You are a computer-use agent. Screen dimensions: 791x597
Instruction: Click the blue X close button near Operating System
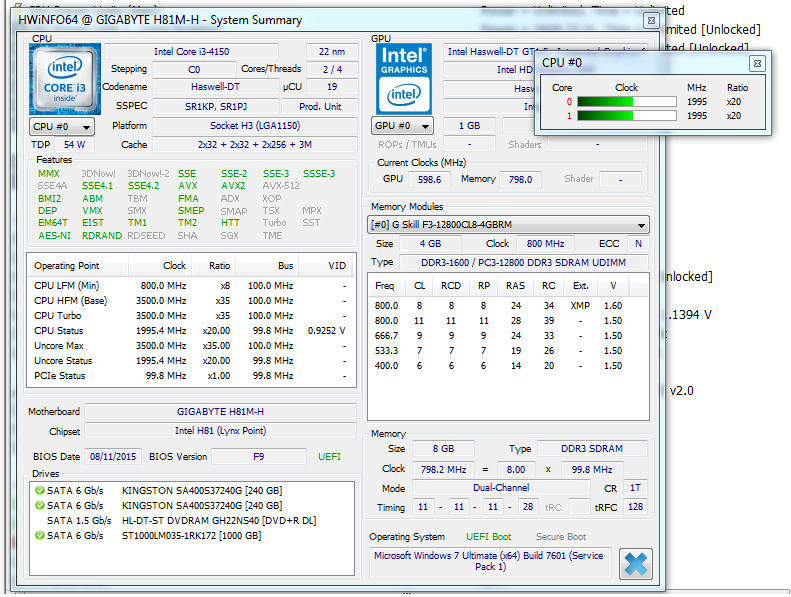(x=636, y=564)
